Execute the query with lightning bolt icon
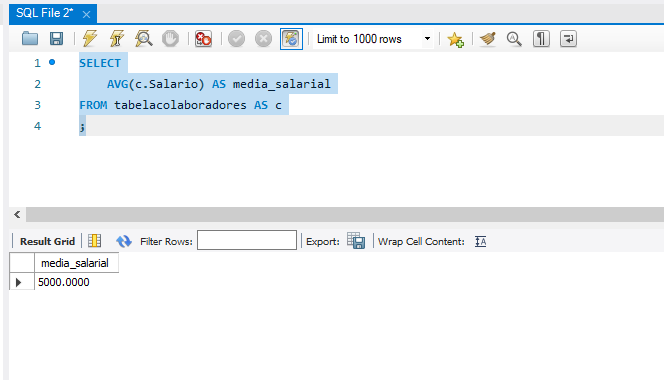The image size is (664, 380). [x=90, y=39]
